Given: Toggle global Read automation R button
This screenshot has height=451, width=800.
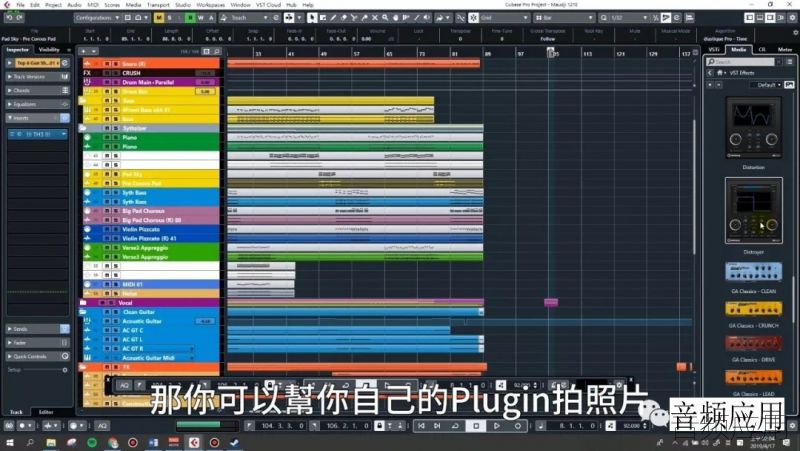Looking at the screenshot, I should pos(190,17).
